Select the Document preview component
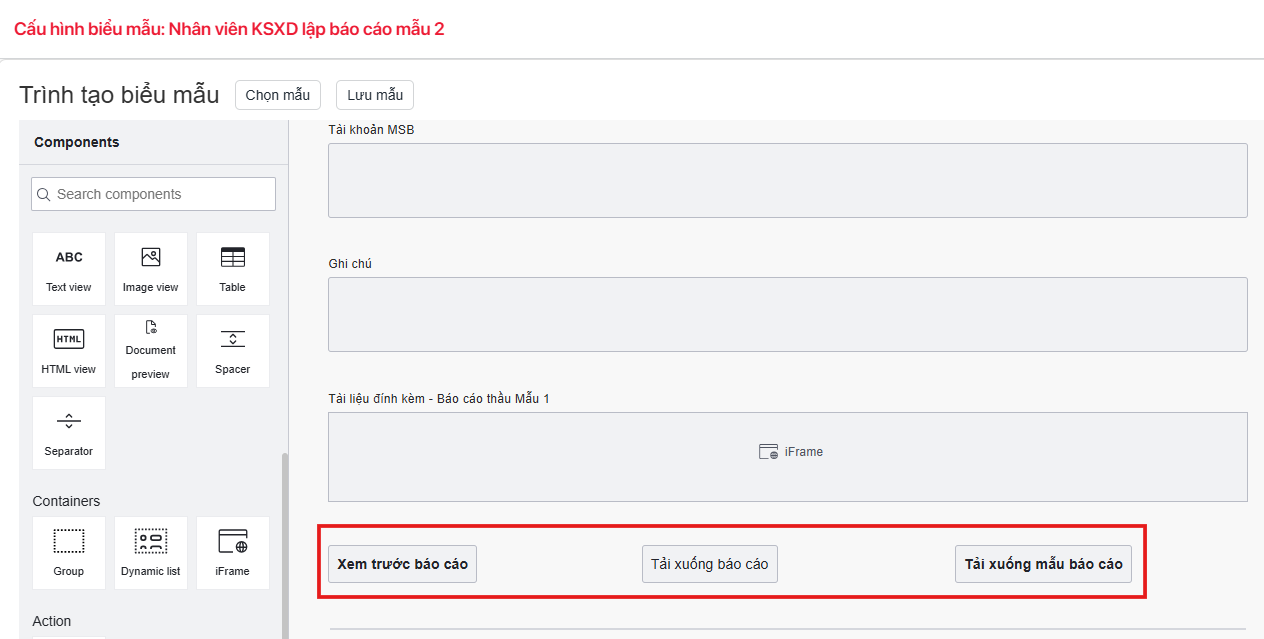 point(151,351)
